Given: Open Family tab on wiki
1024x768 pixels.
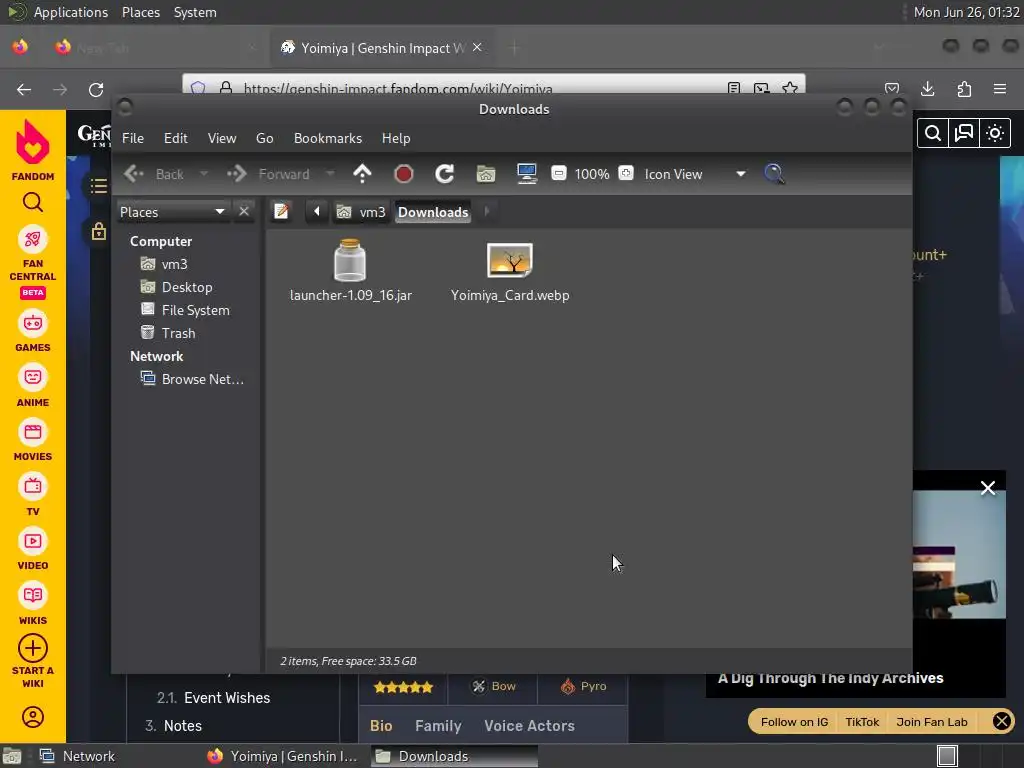Looking at the screenshot, I should pos(438,726).
